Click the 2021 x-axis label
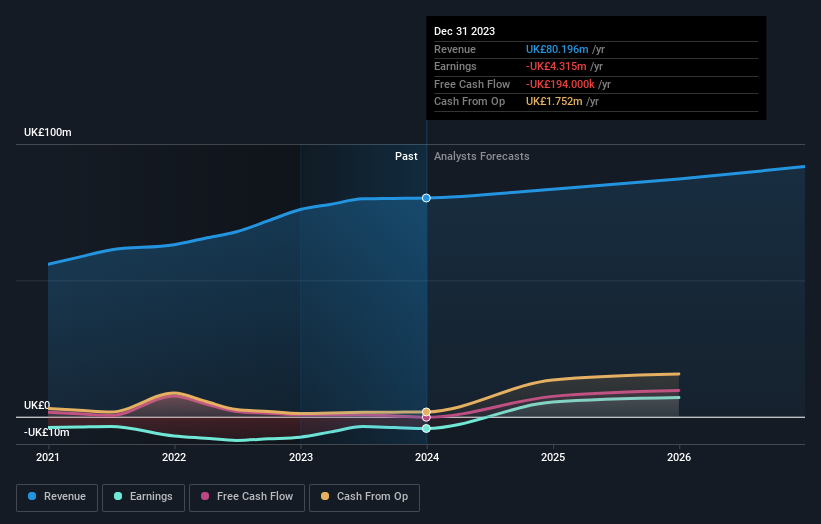 click(x=48, y=457)
